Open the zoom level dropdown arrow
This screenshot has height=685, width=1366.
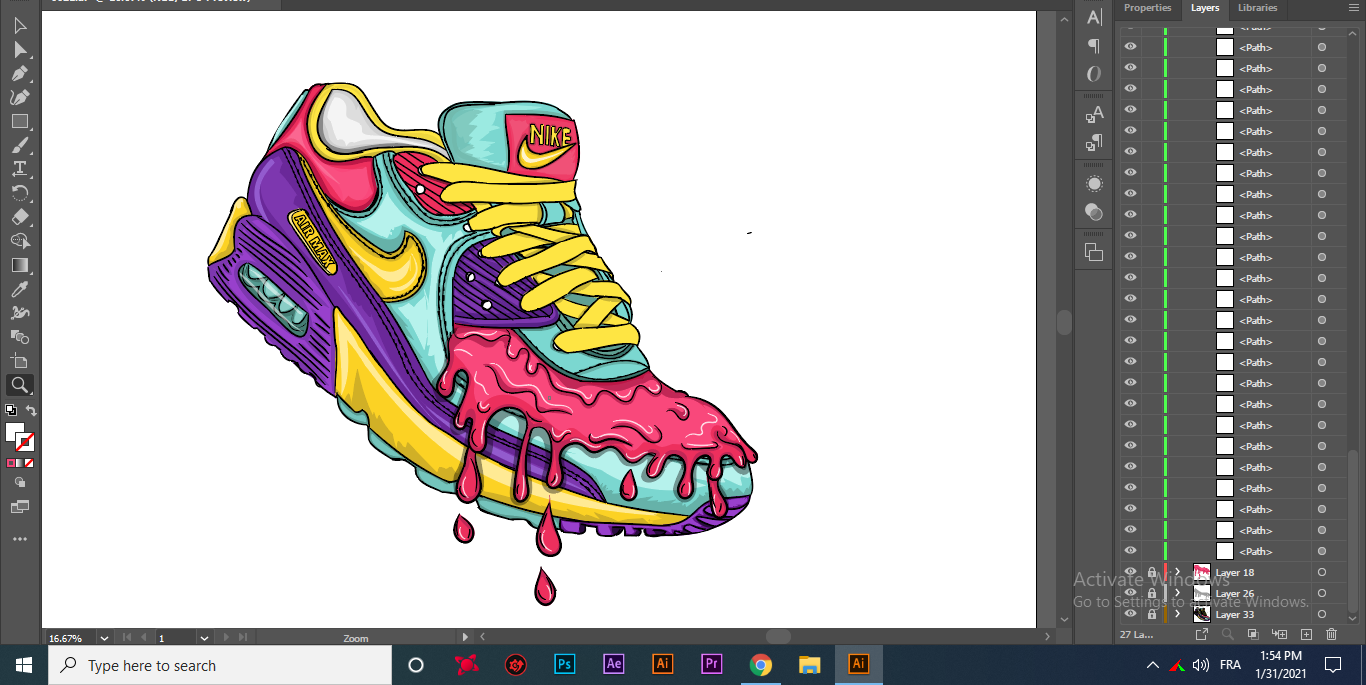[104, 638]
